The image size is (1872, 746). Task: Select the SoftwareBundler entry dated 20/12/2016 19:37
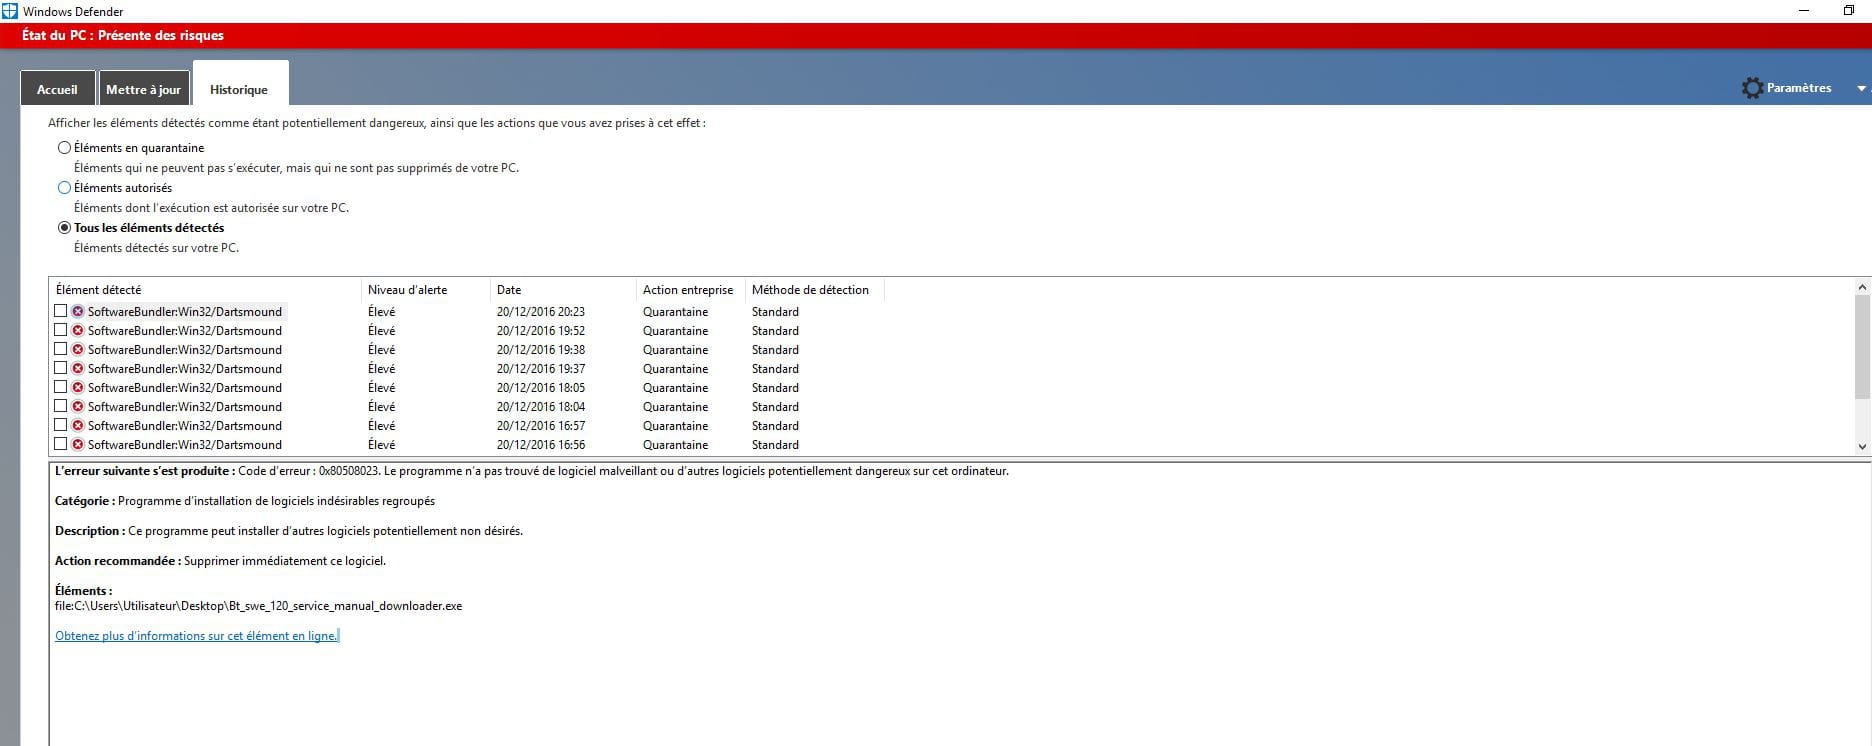(x=185, y=369)
